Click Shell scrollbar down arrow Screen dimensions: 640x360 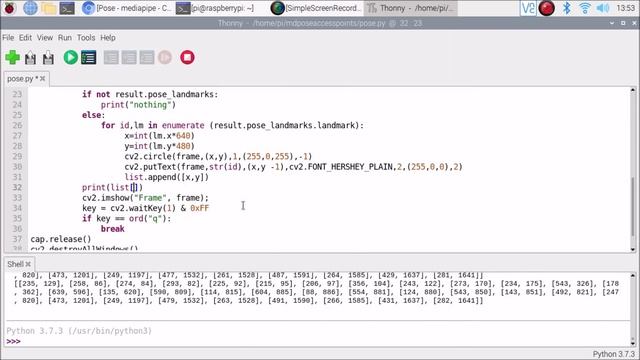point(633,343)
